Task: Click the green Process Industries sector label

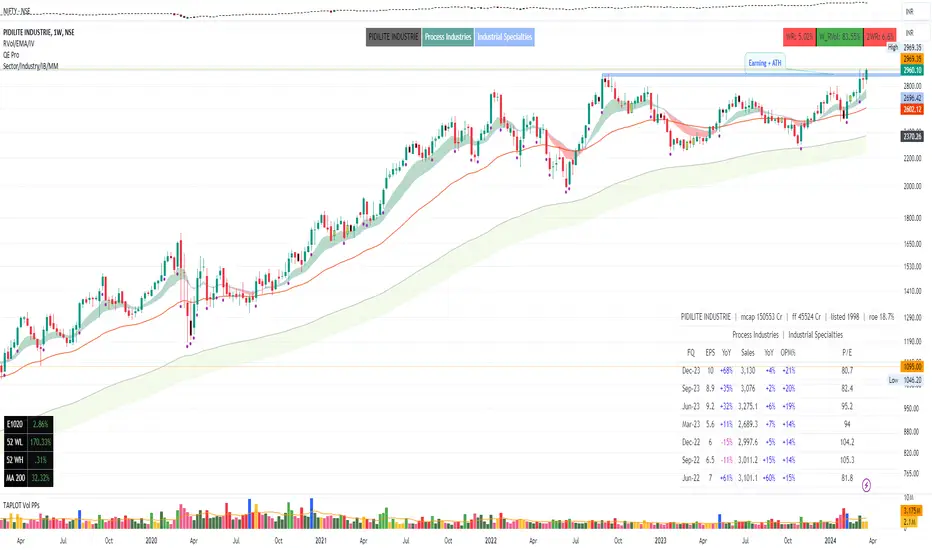Action: click(x=448, y=37)
